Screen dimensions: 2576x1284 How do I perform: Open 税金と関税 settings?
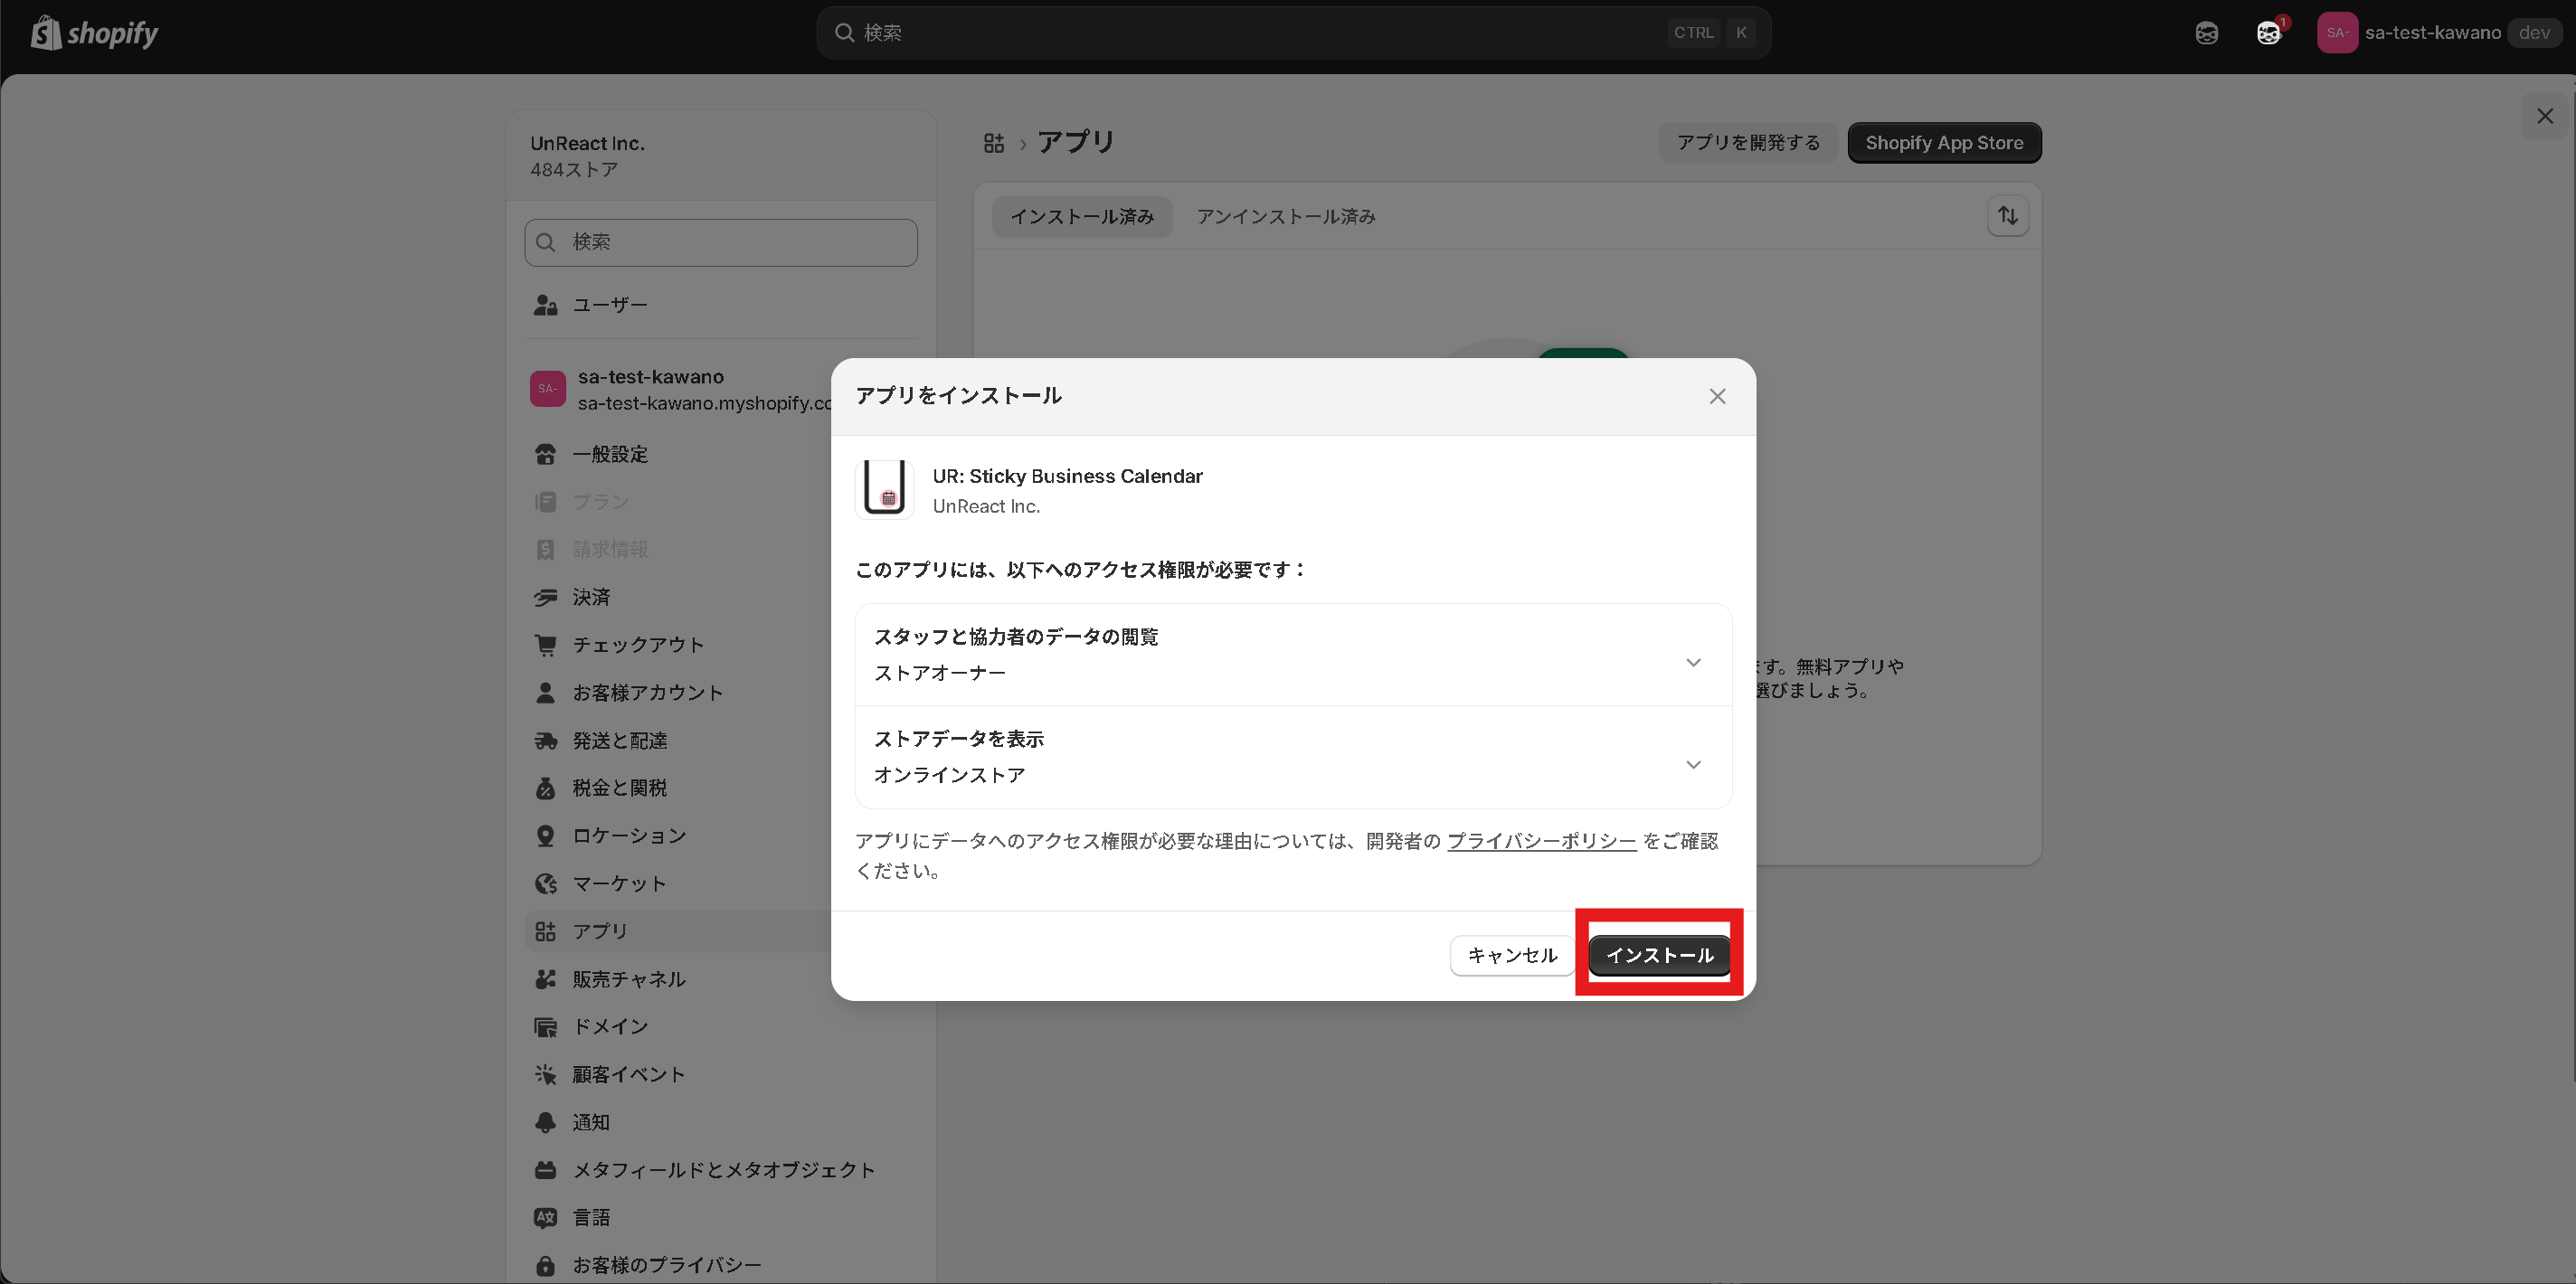click(x=679, y=788)
